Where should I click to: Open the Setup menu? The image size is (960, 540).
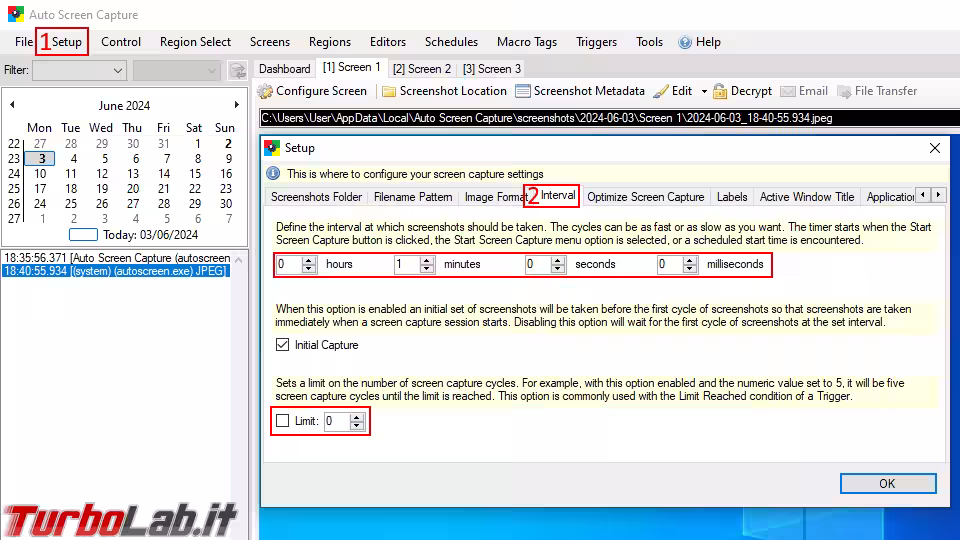click(x=66, y=42)
